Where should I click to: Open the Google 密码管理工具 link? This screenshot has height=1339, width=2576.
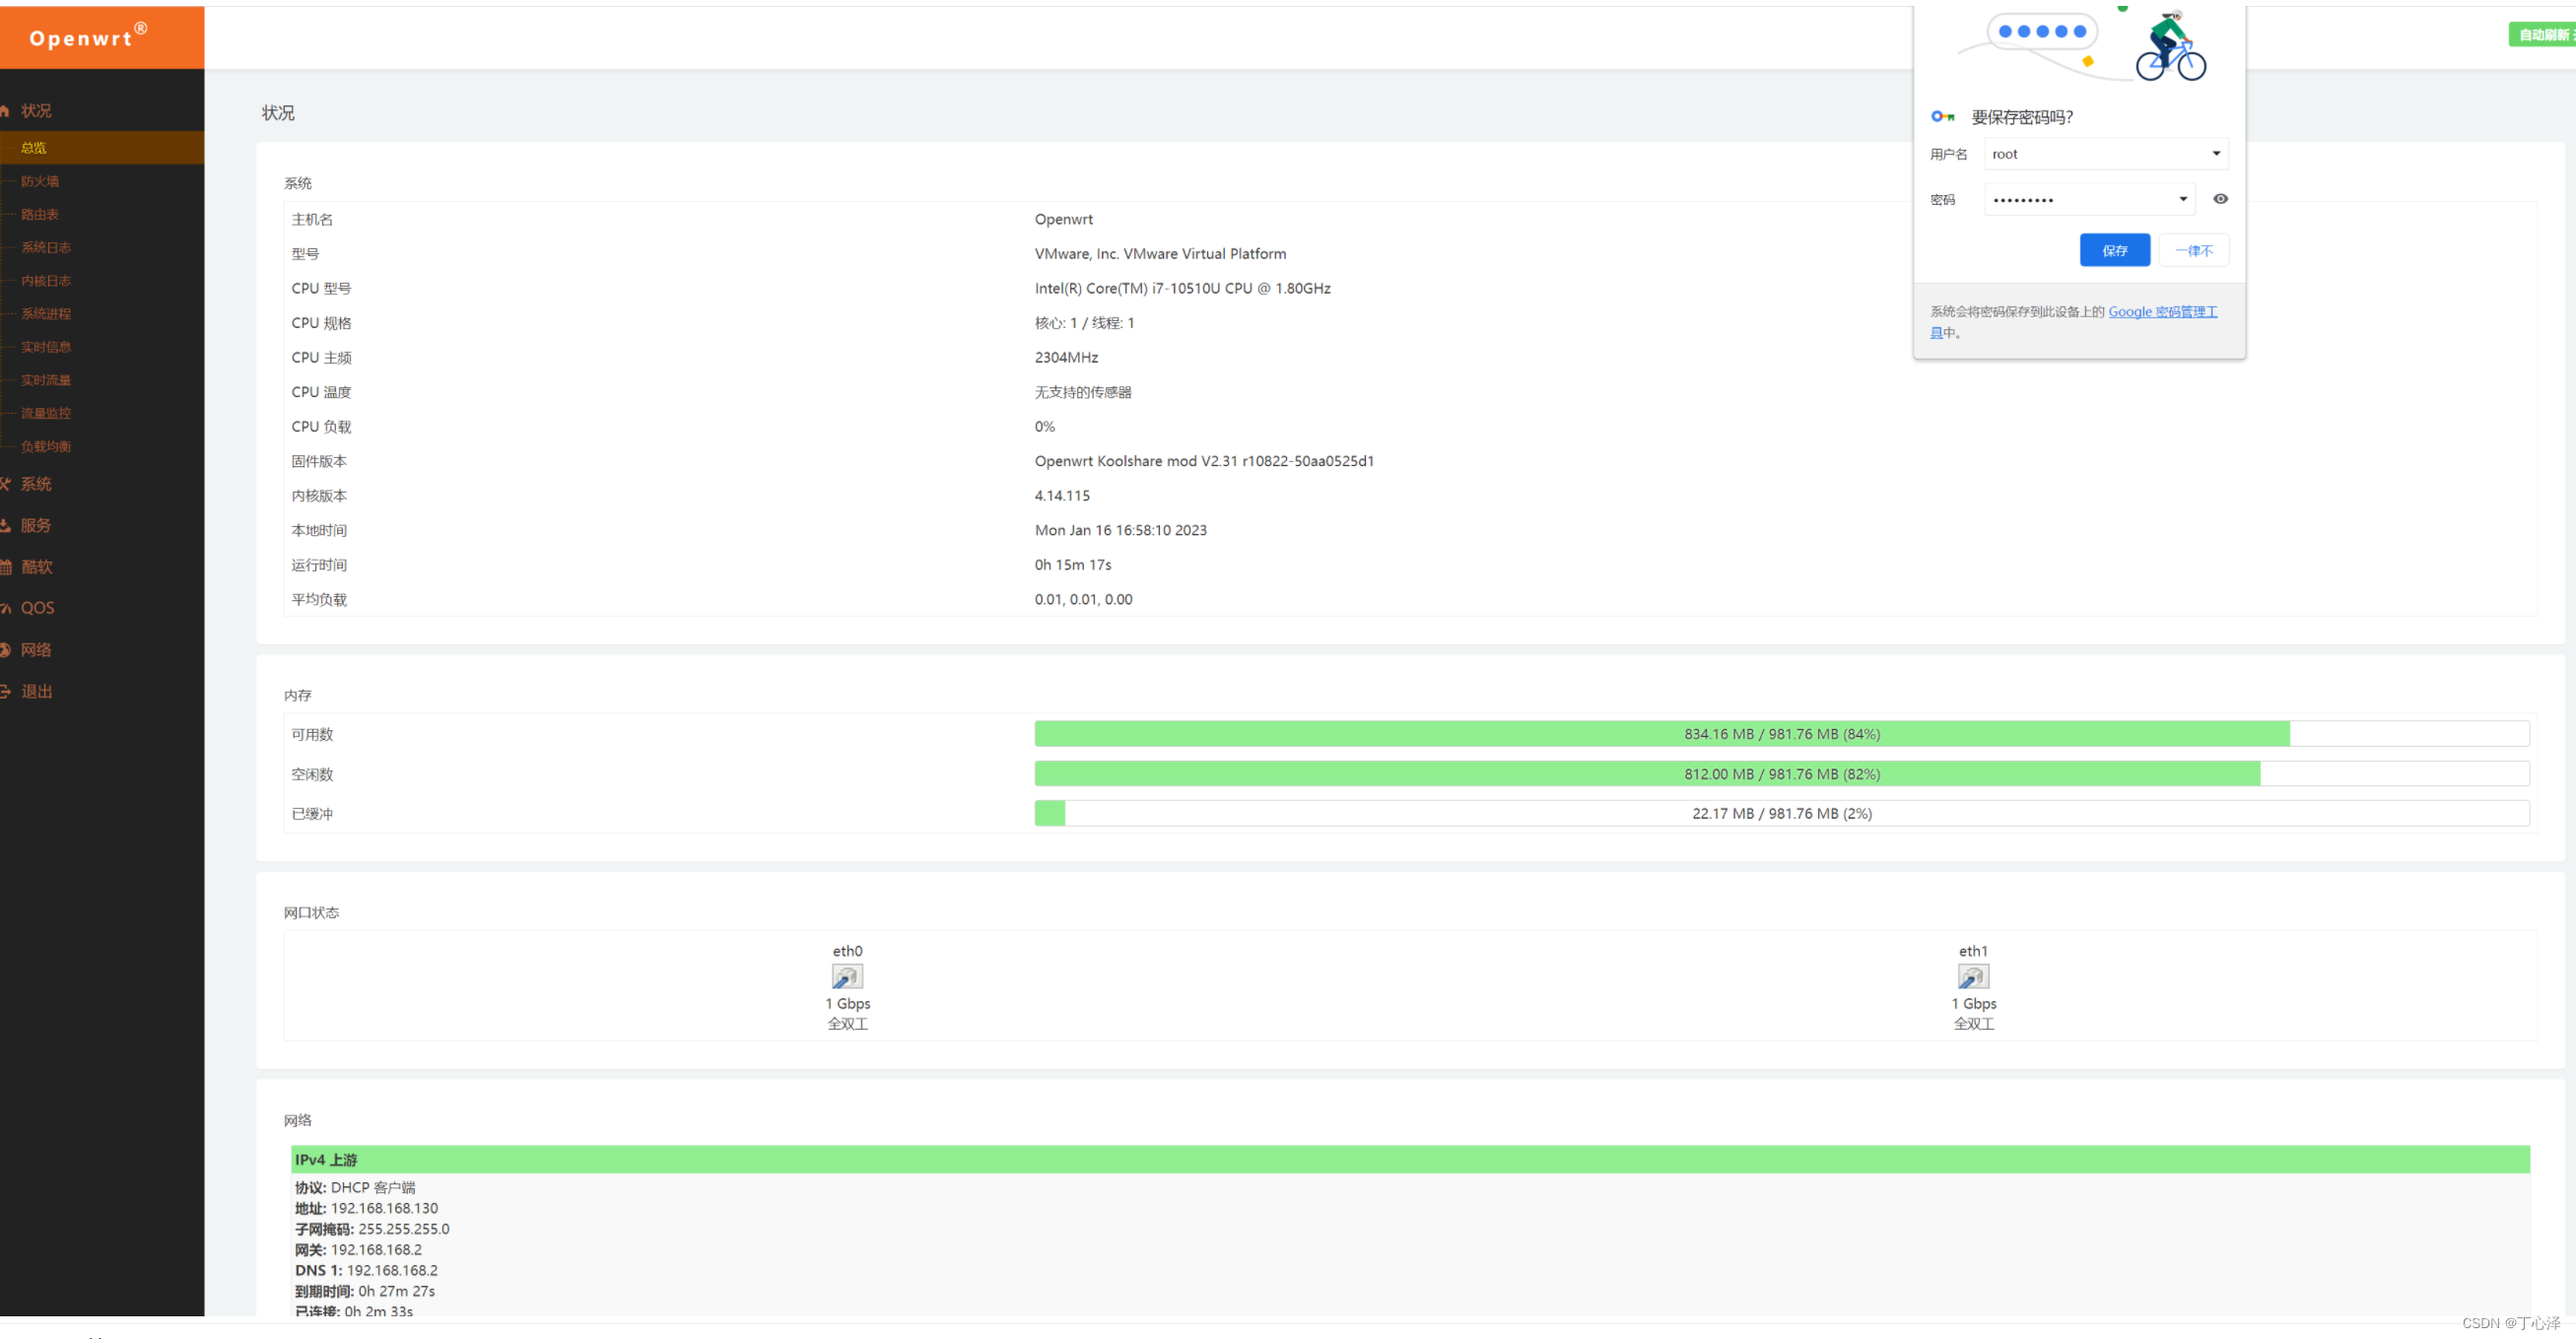(x=2161, y=312)
